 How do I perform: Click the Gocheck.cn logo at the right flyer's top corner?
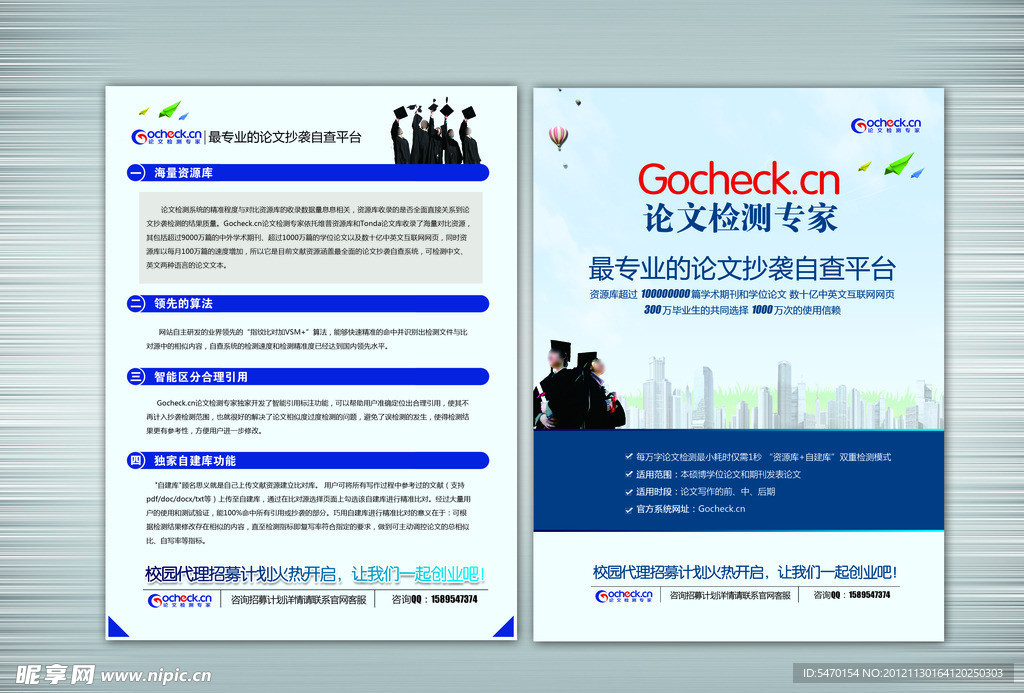886,125
